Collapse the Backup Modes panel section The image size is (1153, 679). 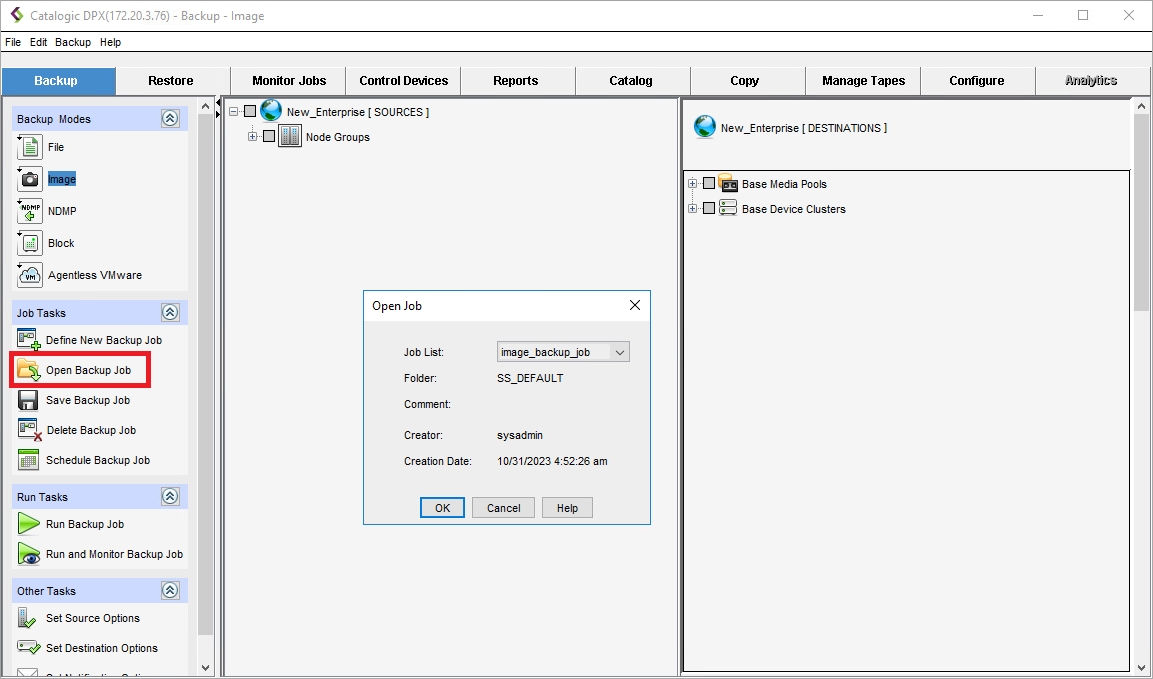pos(170,119)
